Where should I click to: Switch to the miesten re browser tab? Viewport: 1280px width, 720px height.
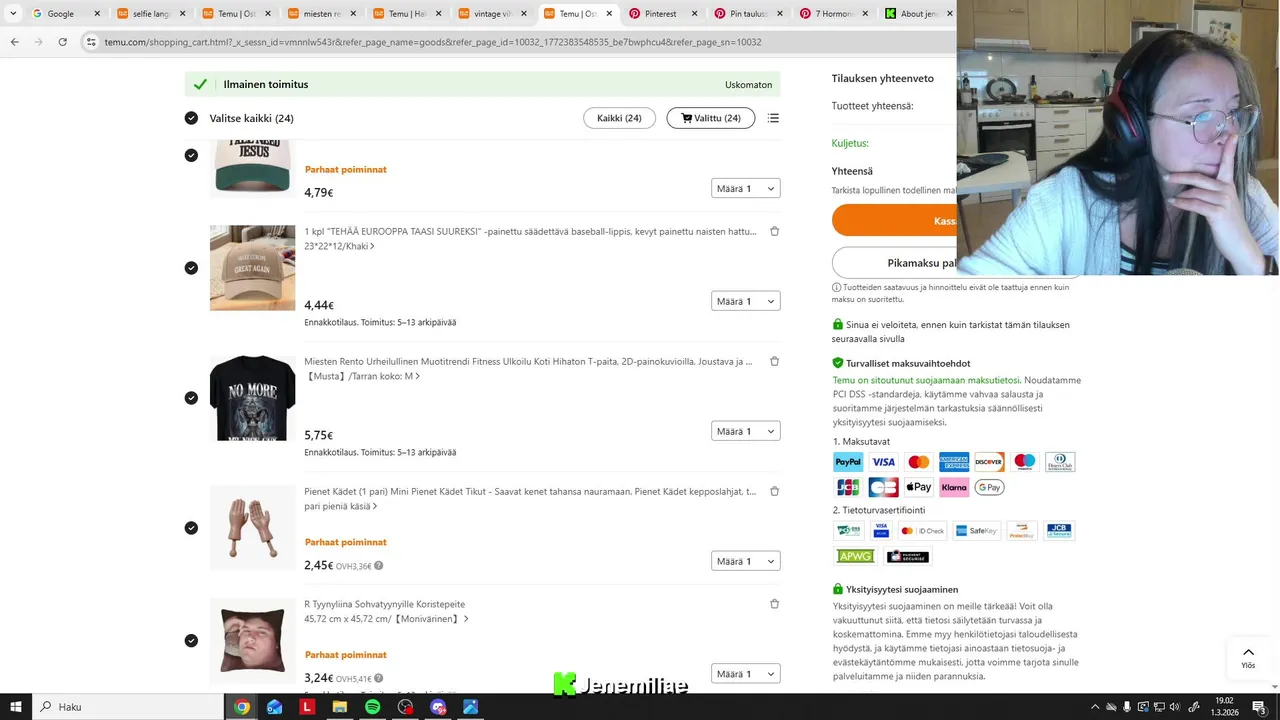tap(322, 14)
